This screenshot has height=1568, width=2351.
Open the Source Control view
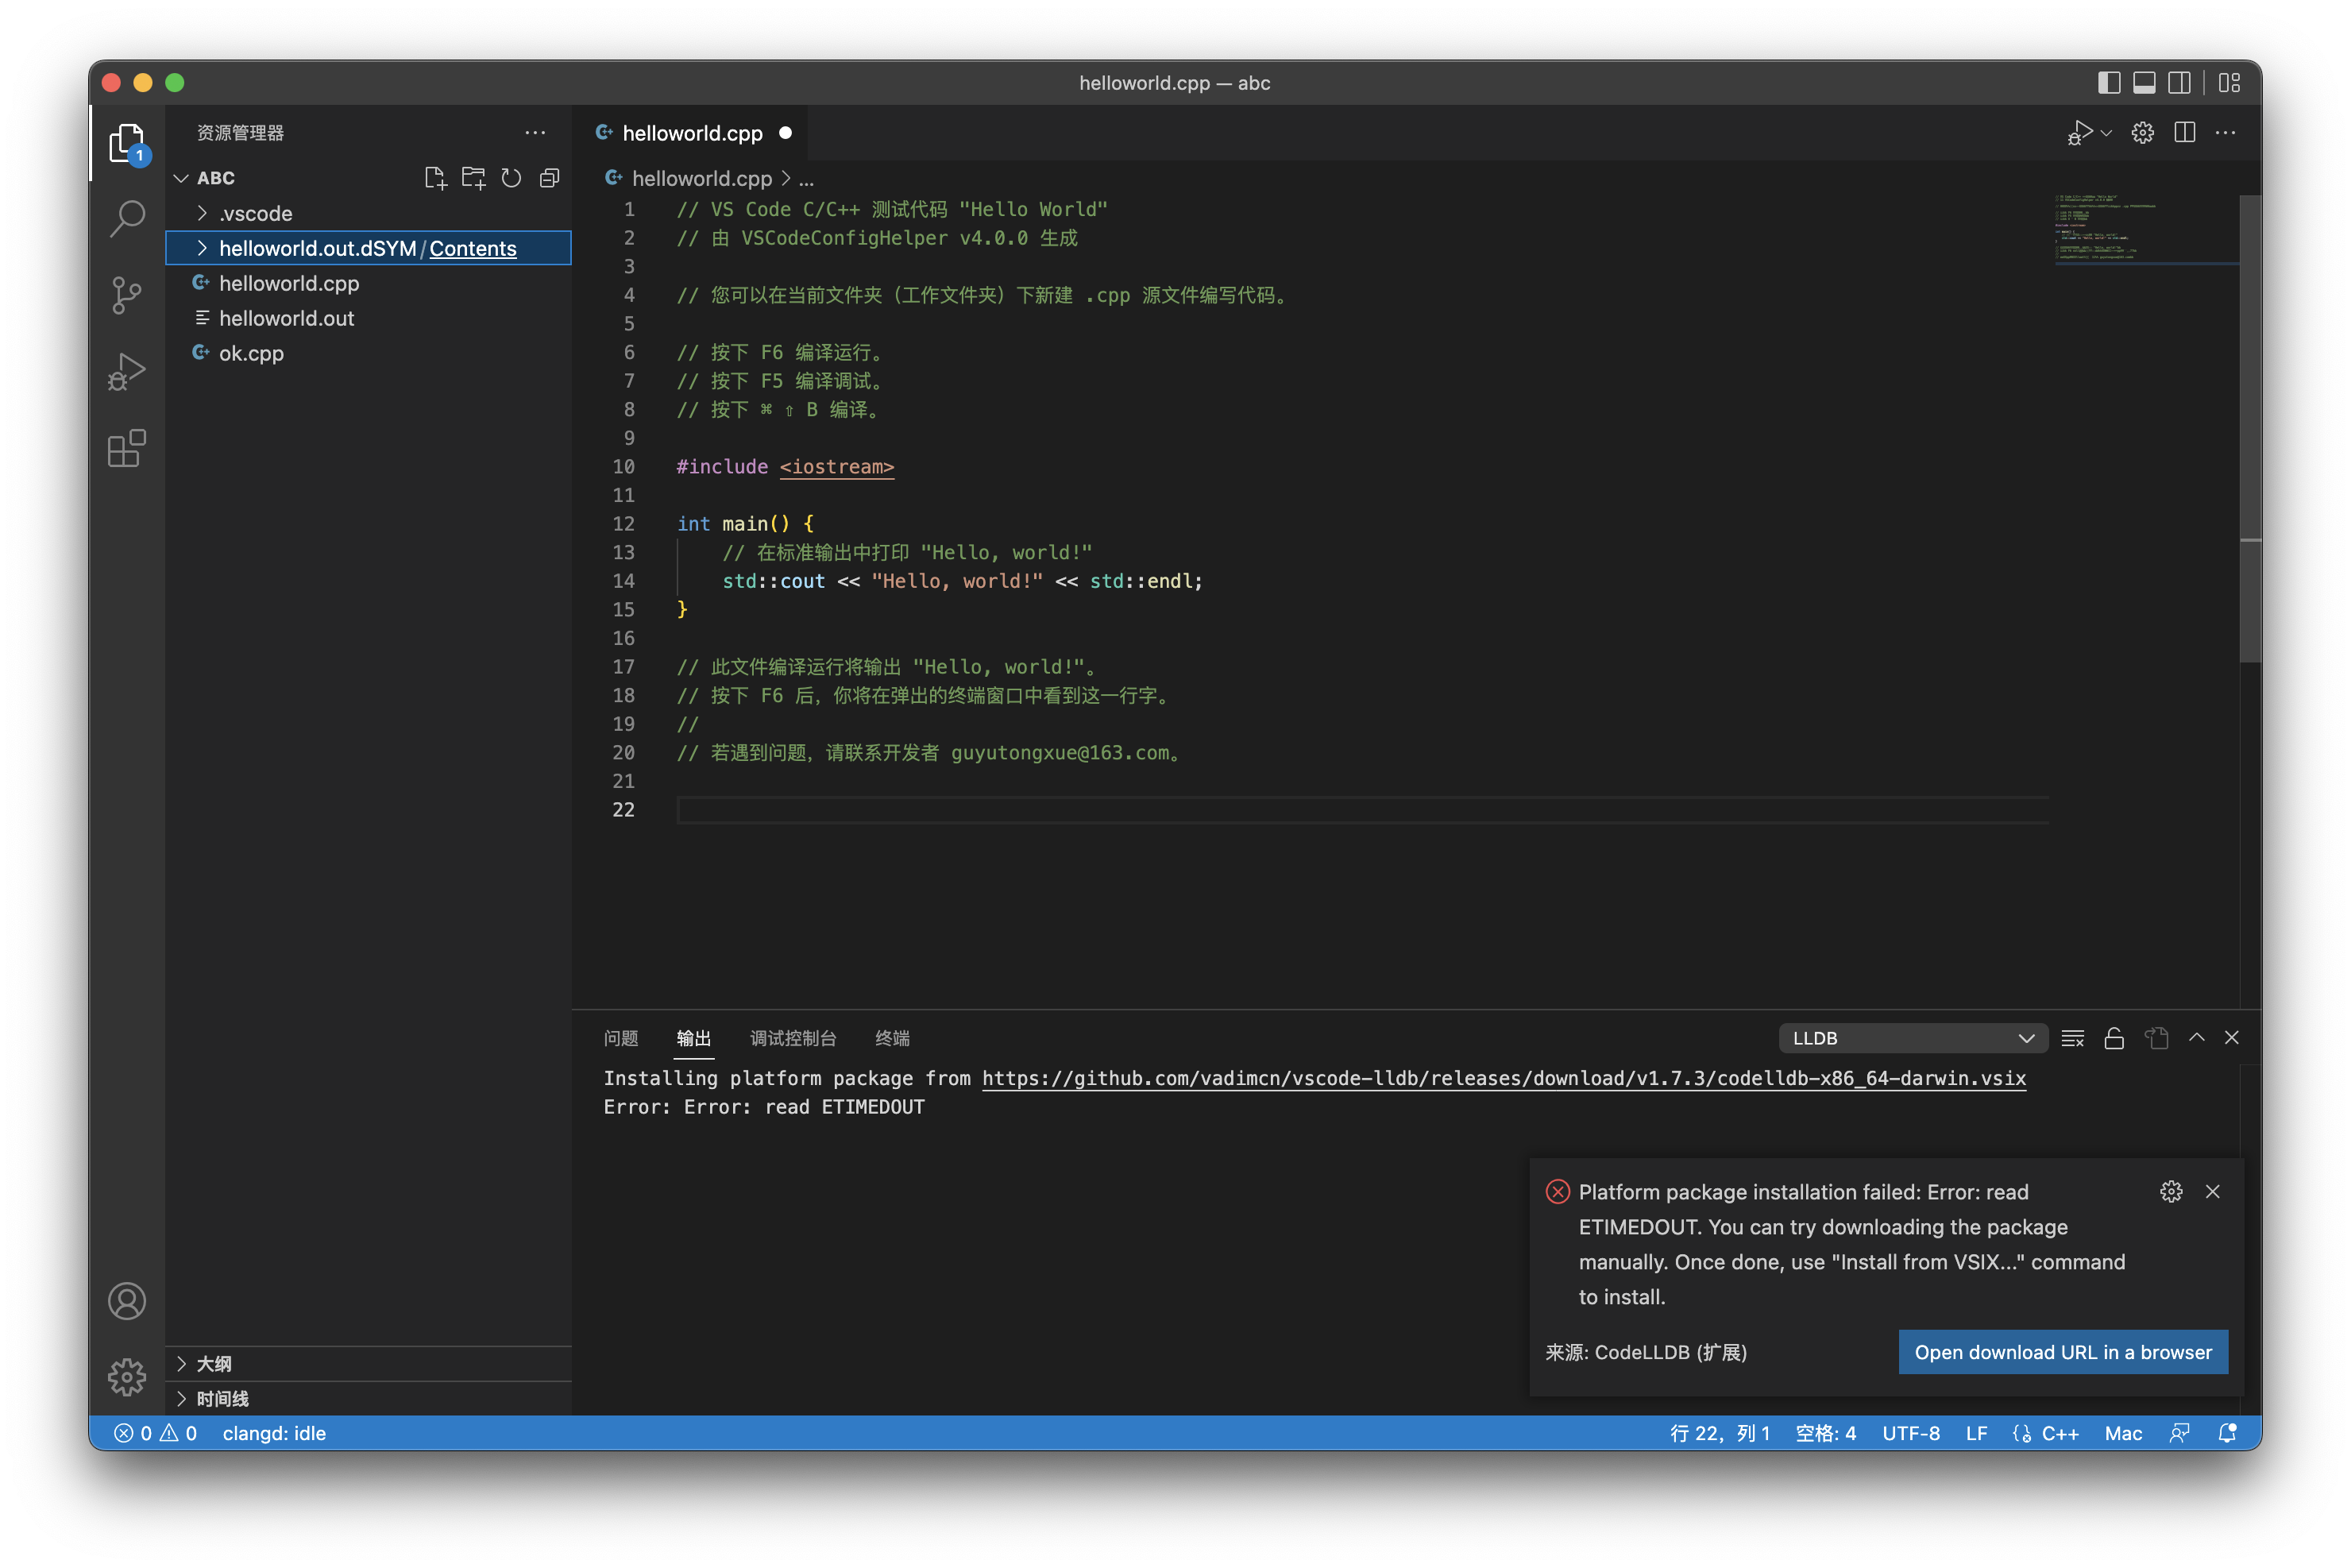coord(127,295)
